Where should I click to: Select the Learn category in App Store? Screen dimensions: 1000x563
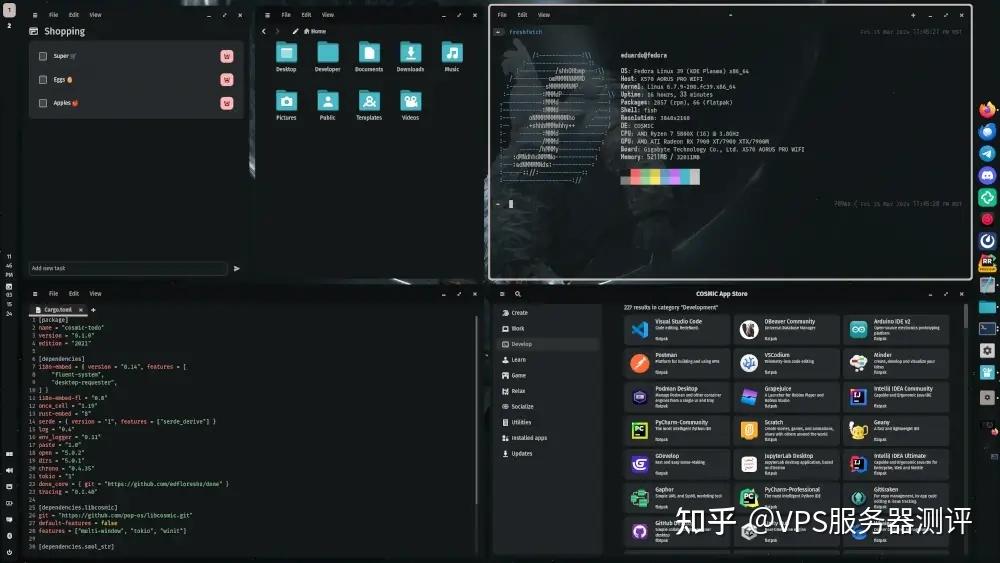(x=547, y=360)
